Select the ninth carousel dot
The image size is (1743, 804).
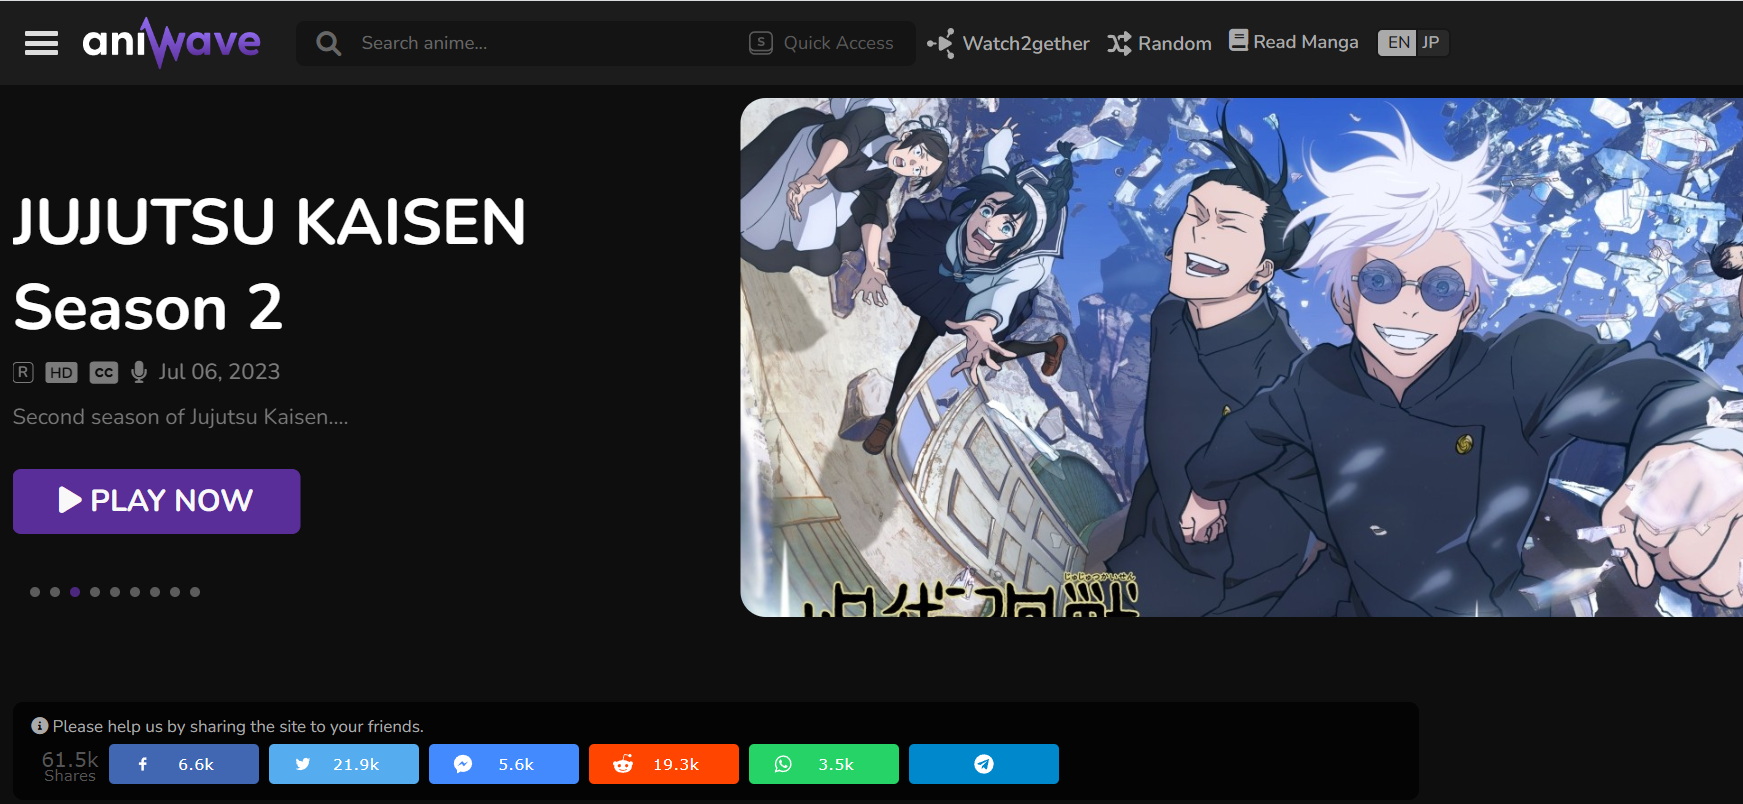tap(195, 592)
